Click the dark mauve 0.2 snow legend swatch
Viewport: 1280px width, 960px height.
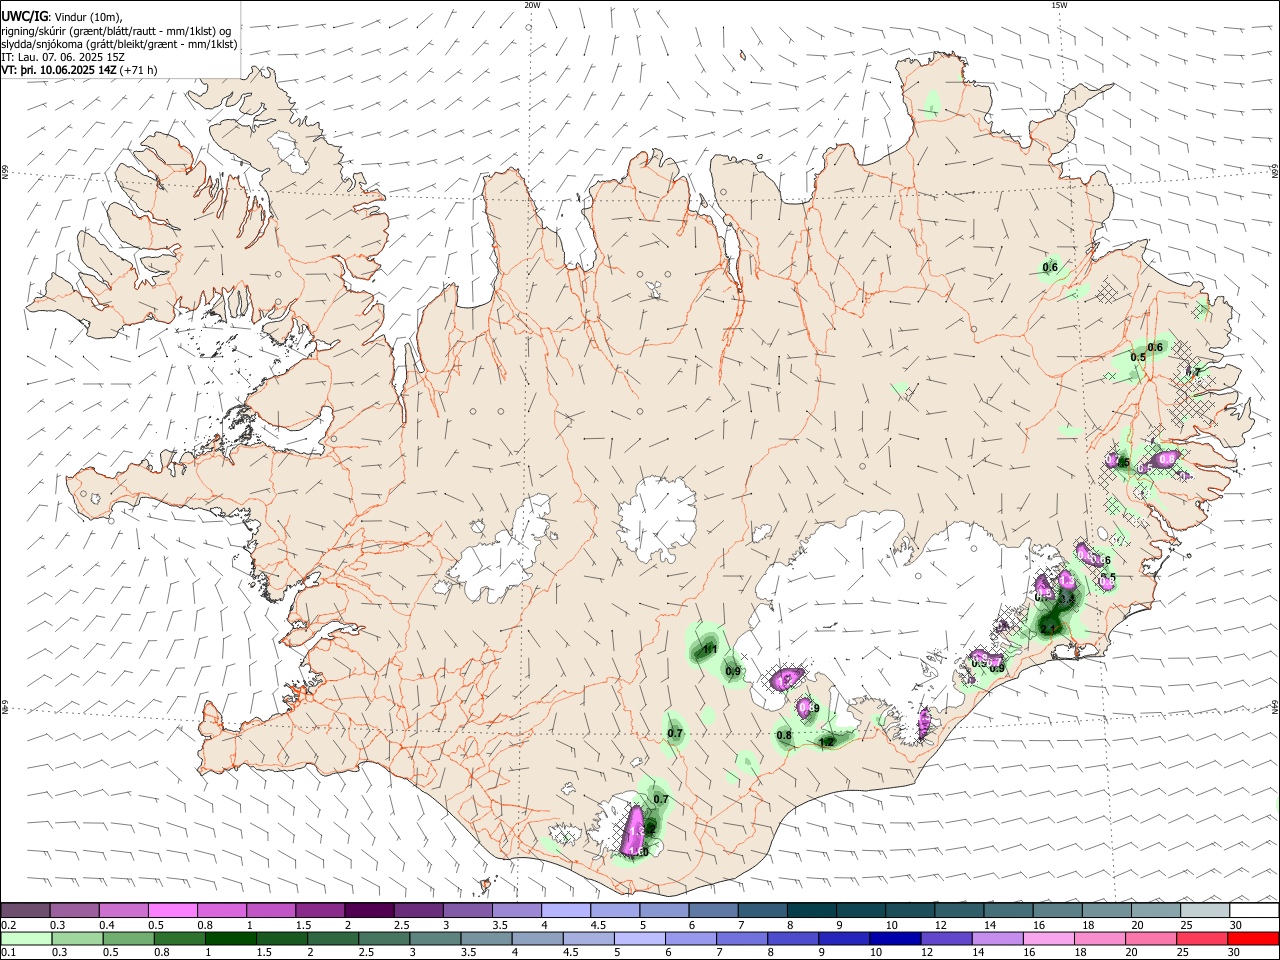click(x=25, y=910)
